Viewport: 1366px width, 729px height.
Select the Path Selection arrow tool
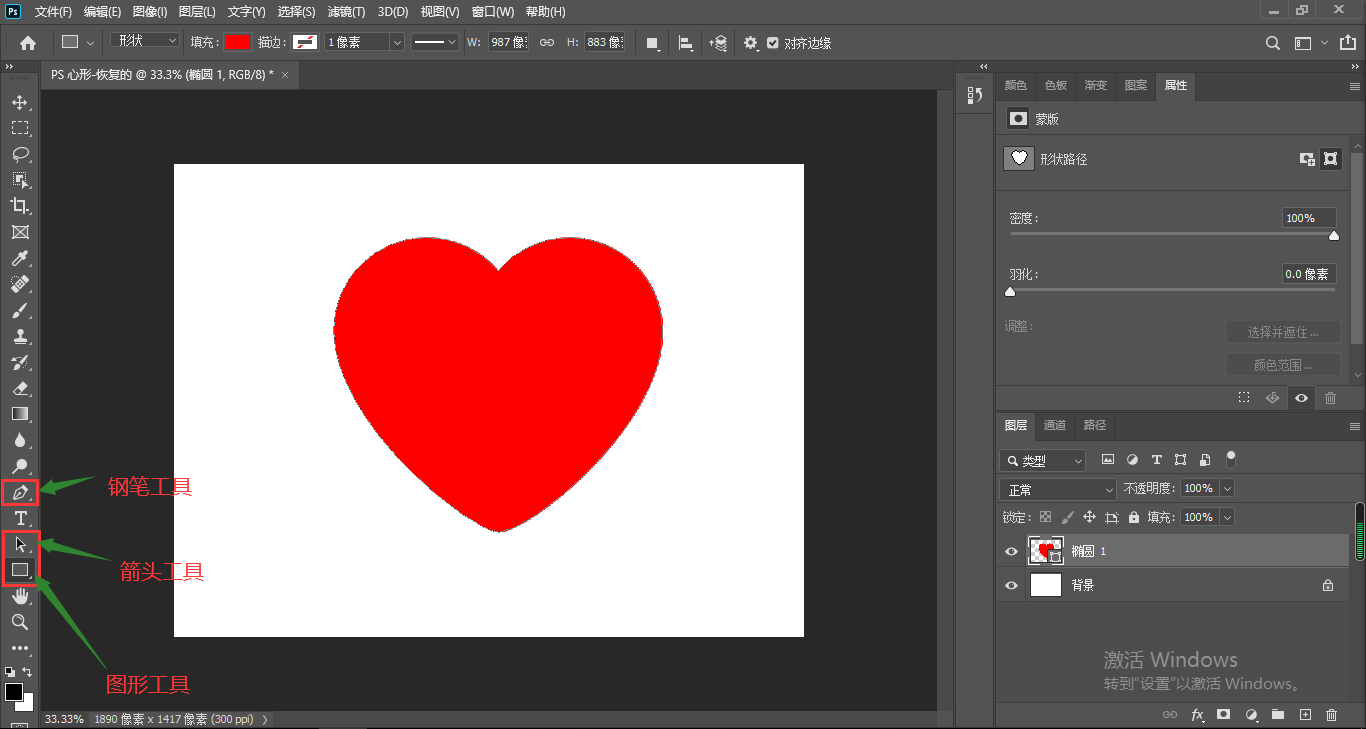tap(19, 544)
